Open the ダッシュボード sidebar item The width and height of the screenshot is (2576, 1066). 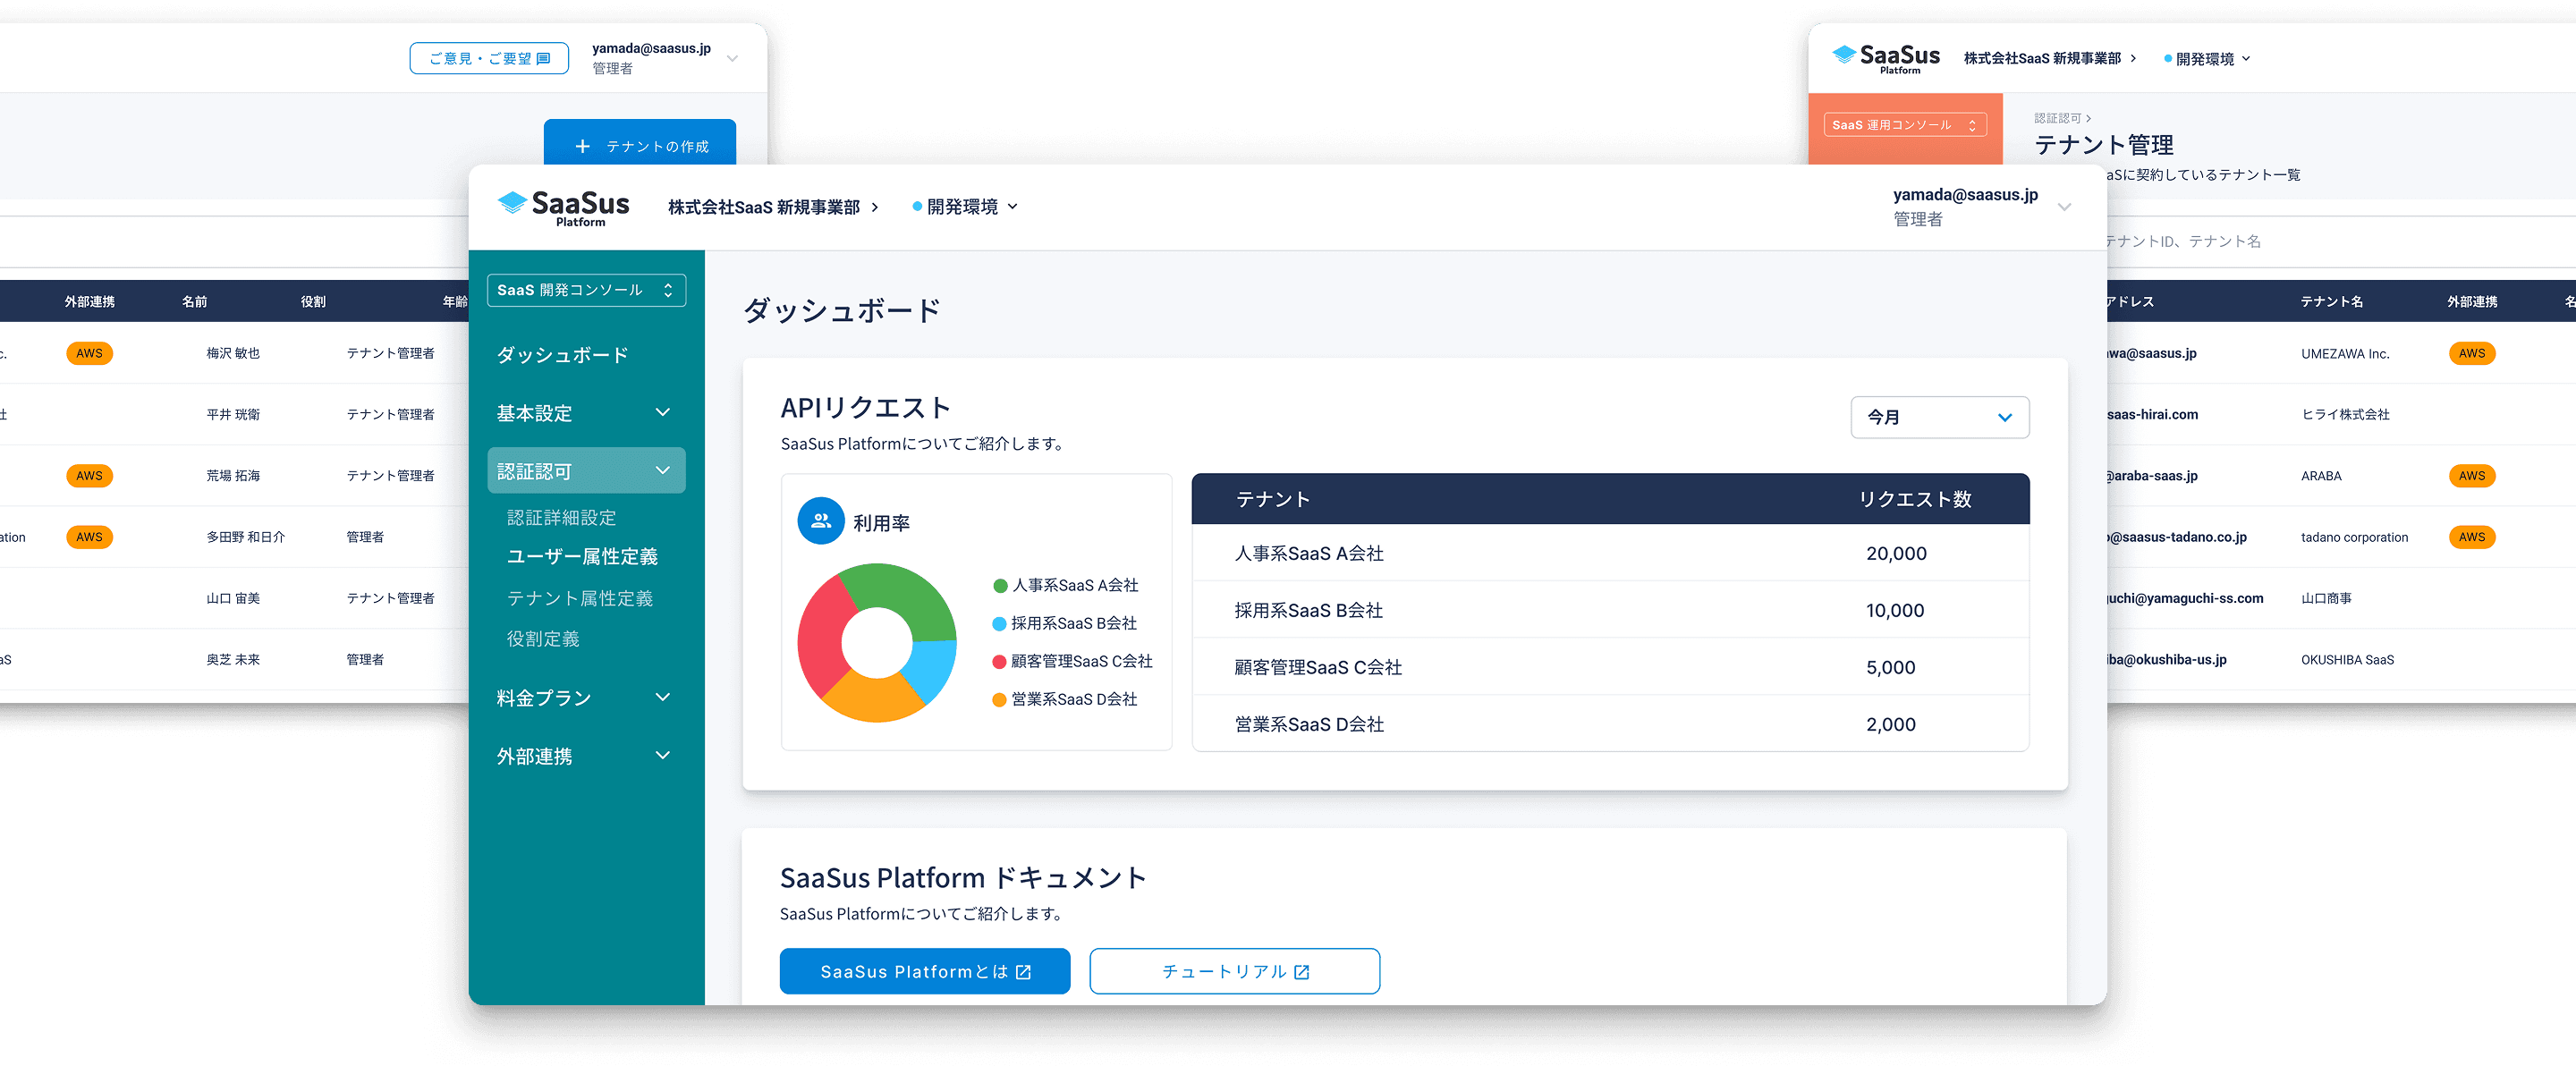pos(562,355)
